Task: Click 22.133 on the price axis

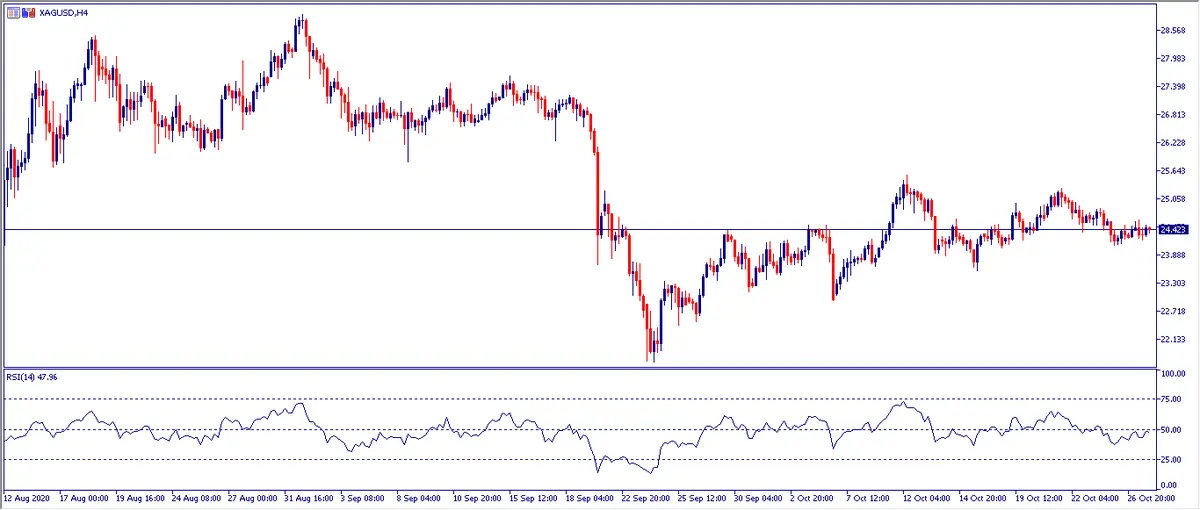Action: click(x=1172, y=340)
